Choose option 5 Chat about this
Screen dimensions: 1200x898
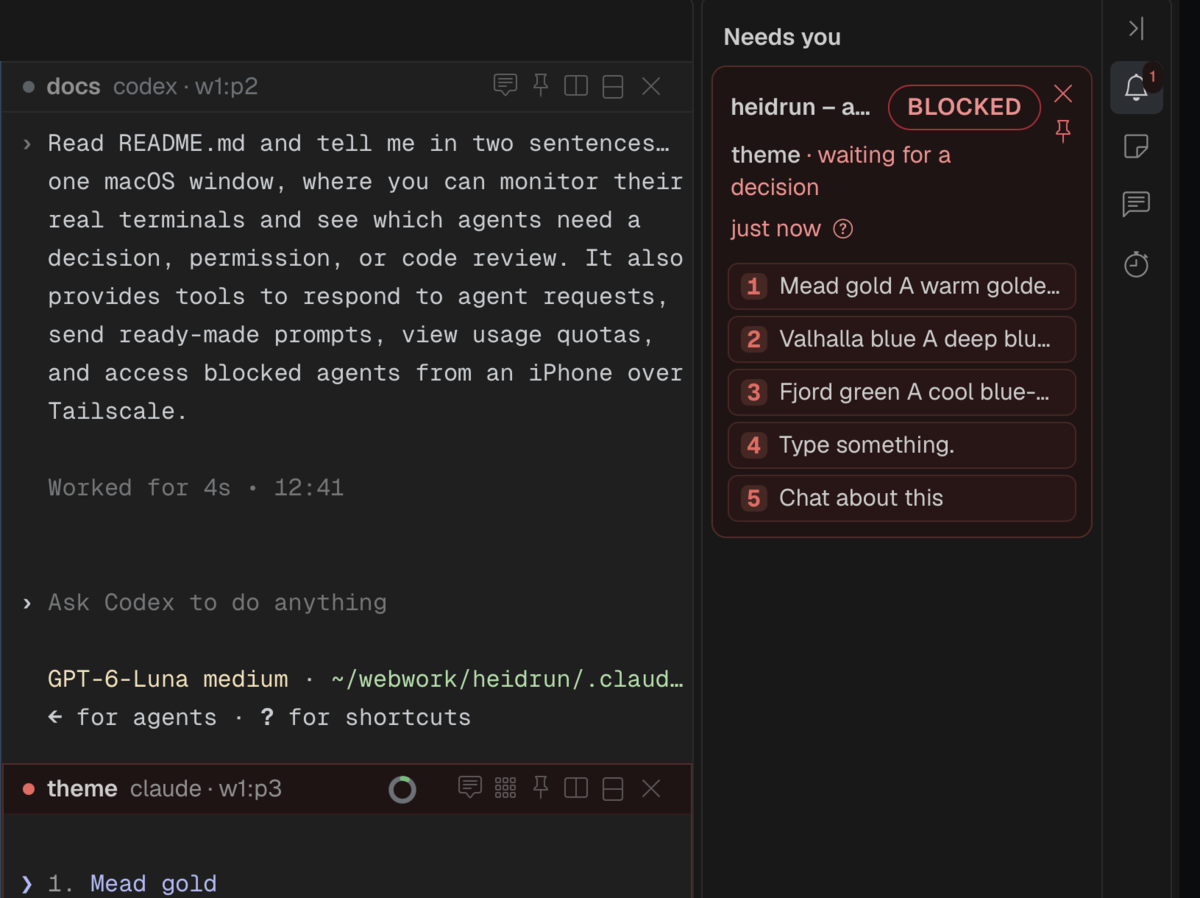coord(902,498)
